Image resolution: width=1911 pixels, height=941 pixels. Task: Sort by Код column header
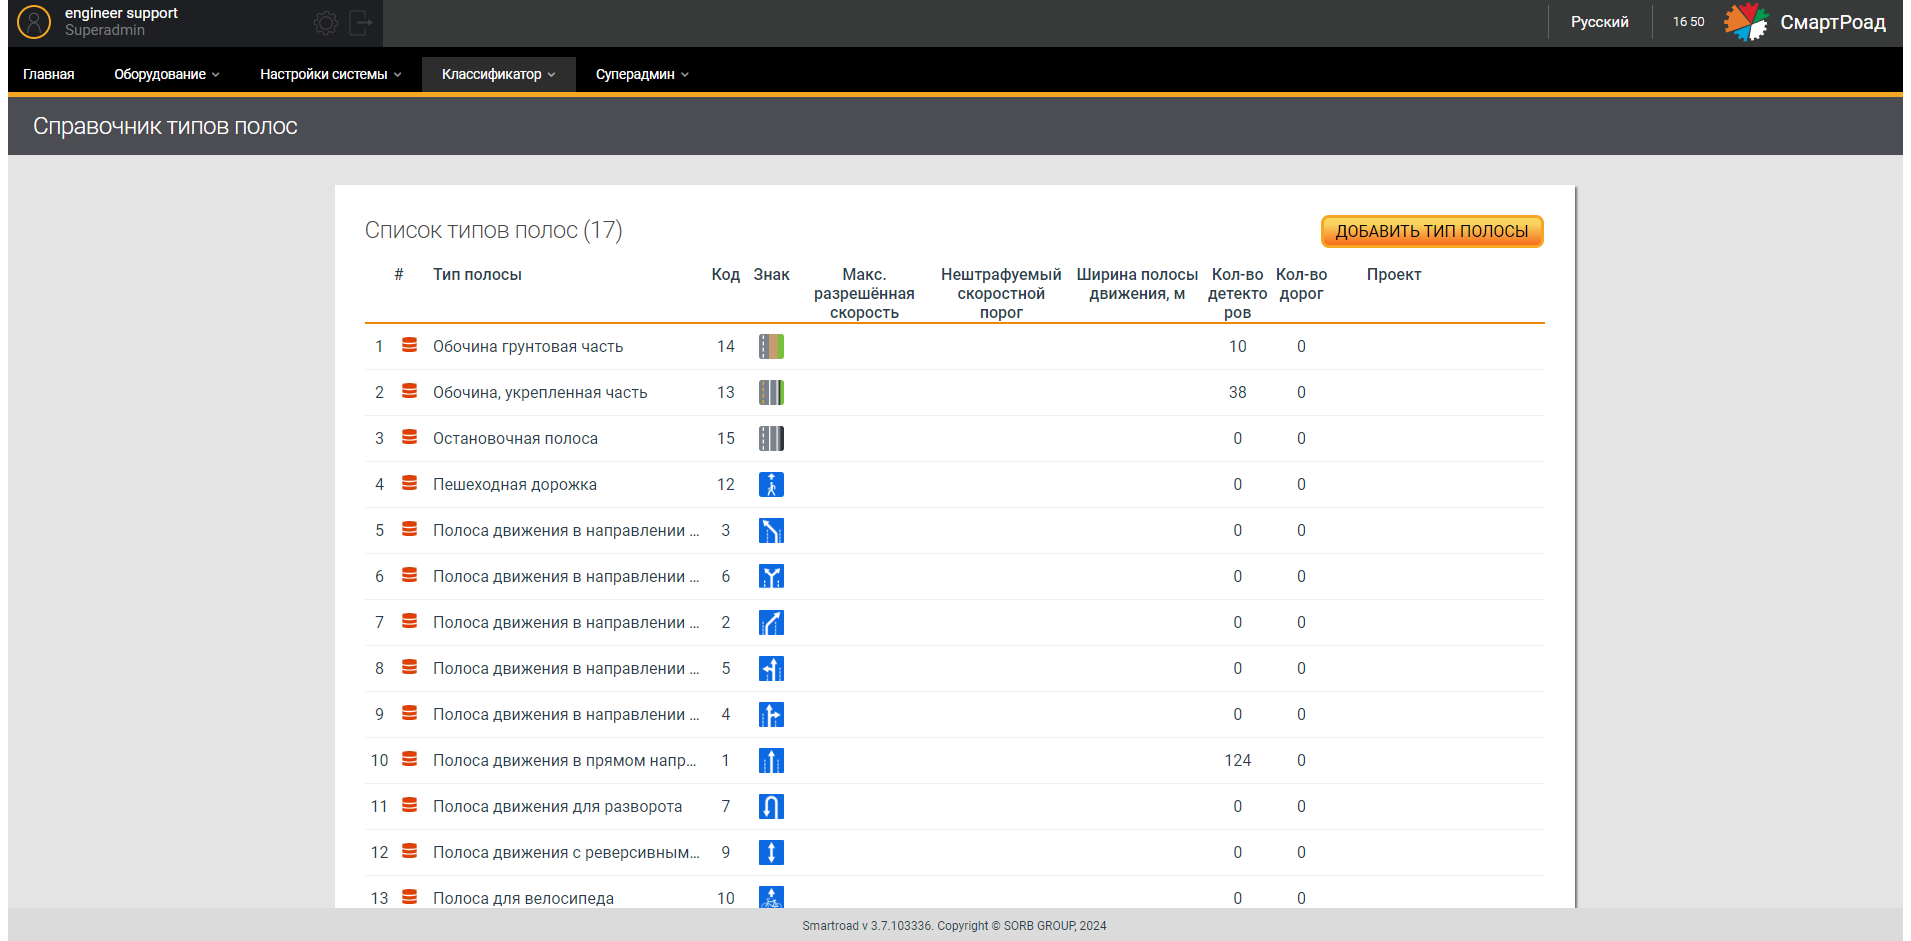[725, 274]
